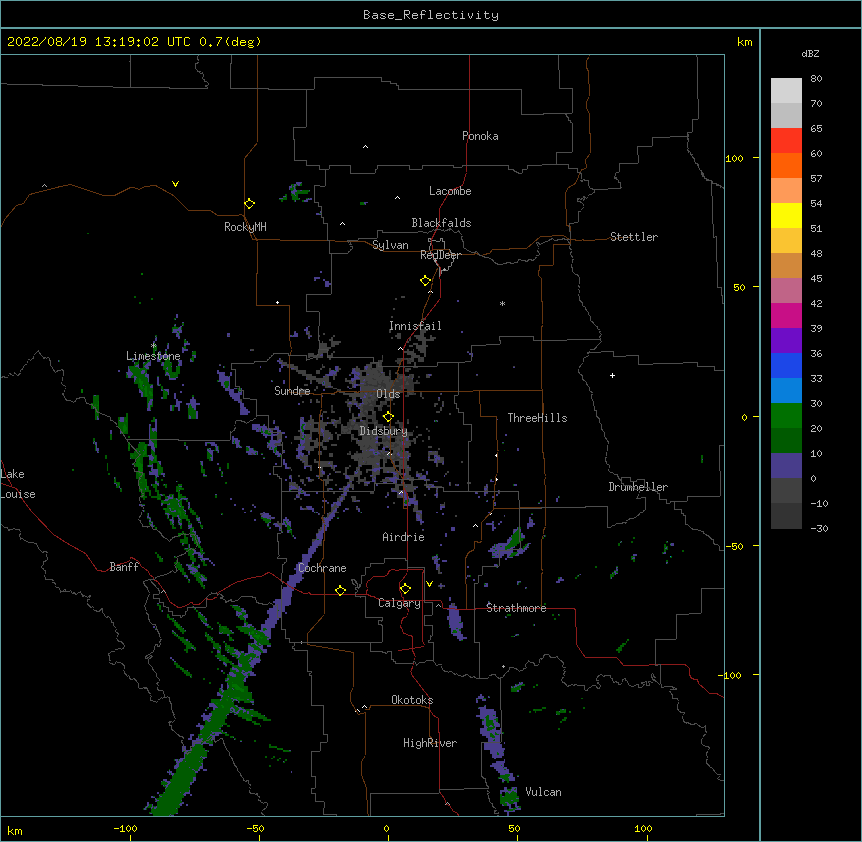
Task: Select the Base_Reflectivity title
Action: 431,15
